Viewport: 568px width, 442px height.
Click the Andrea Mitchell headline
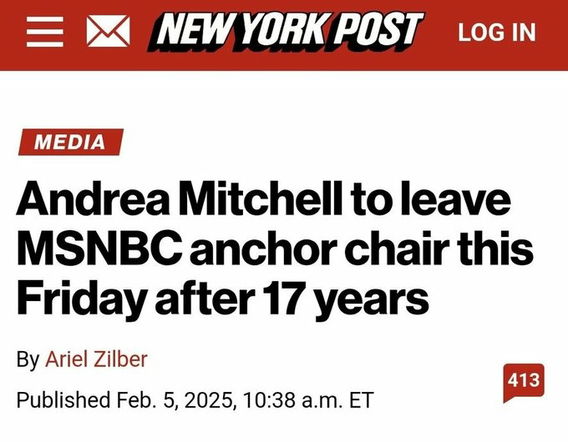coord(275,250)
